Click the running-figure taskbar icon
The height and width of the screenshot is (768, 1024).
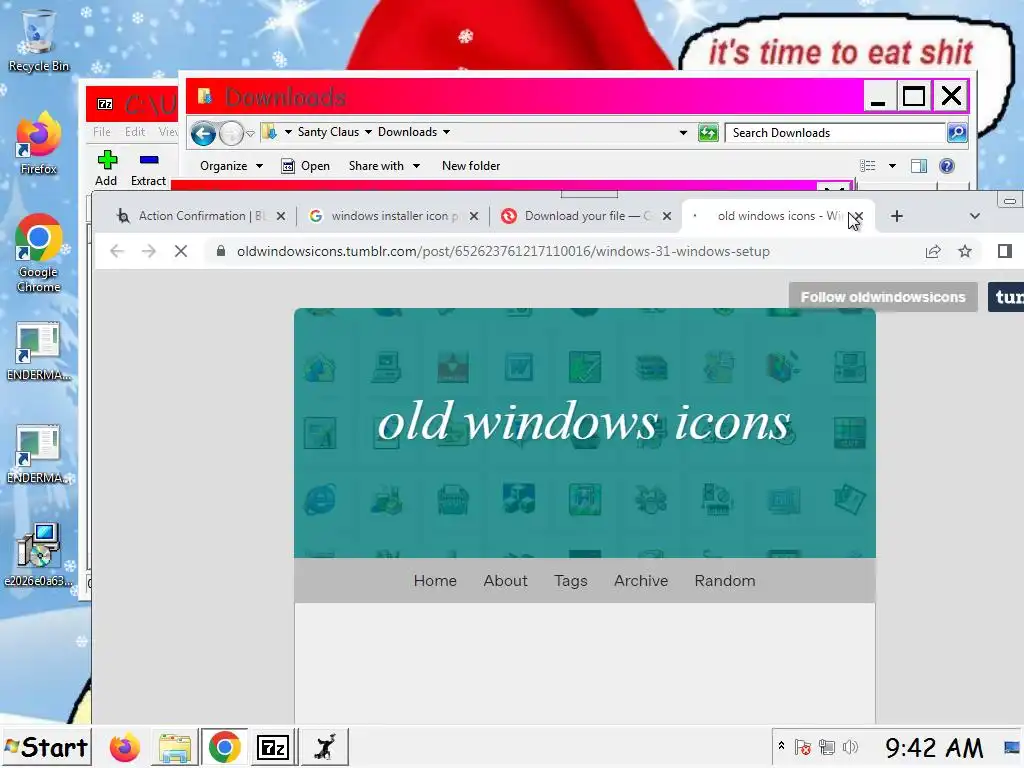[x=325, y=747]
